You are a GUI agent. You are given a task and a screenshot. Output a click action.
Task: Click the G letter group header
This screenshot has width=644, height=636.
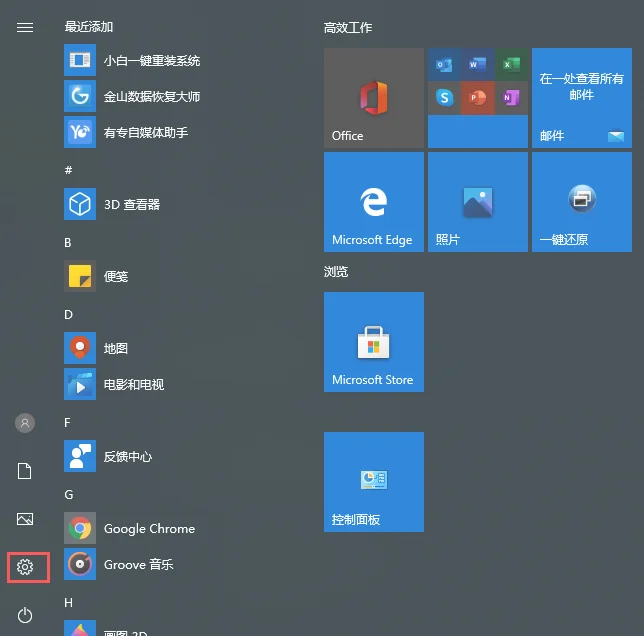(69, 494)
